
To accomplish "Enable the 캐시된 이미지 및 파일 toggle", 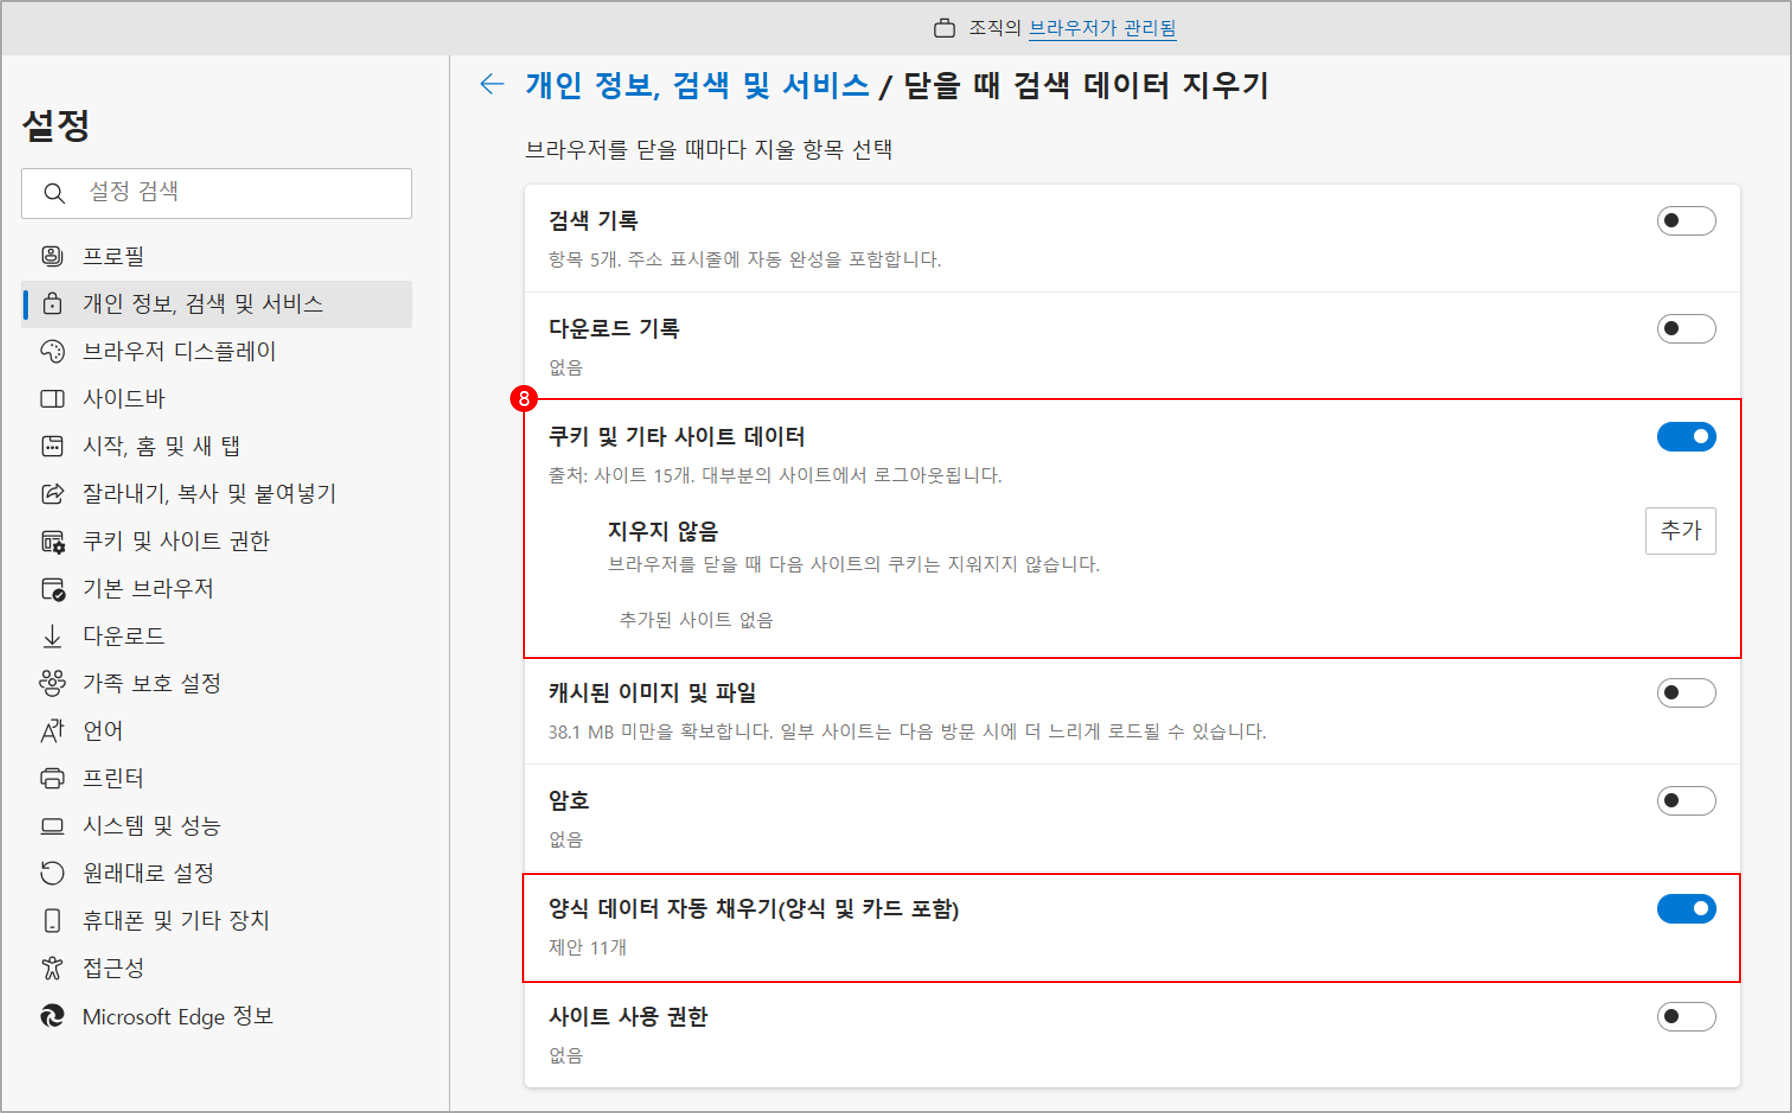I will click(x=1685, y=693).
